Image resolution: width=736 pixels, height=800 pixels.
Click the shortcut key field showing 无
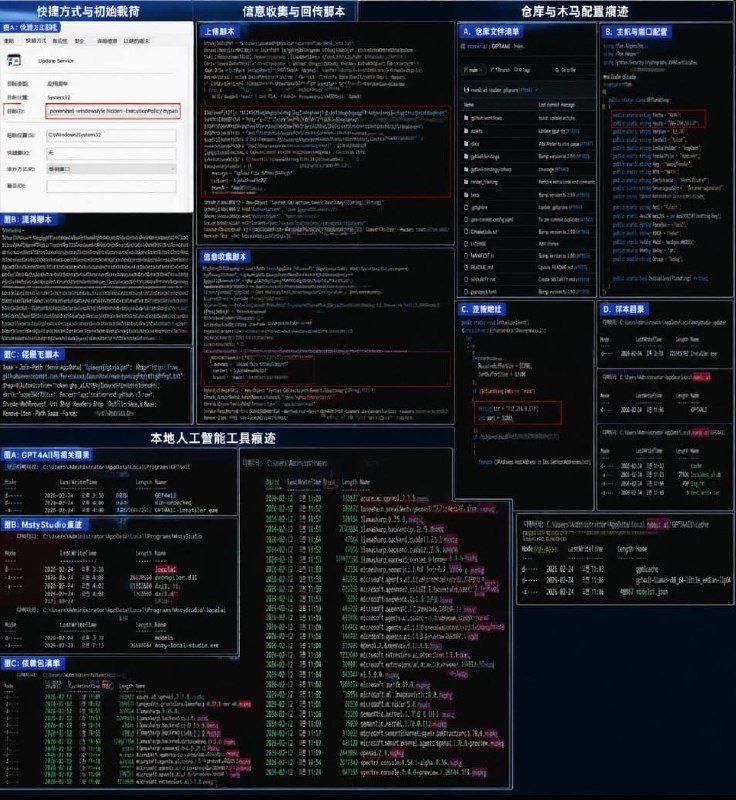tap(111, 153)
